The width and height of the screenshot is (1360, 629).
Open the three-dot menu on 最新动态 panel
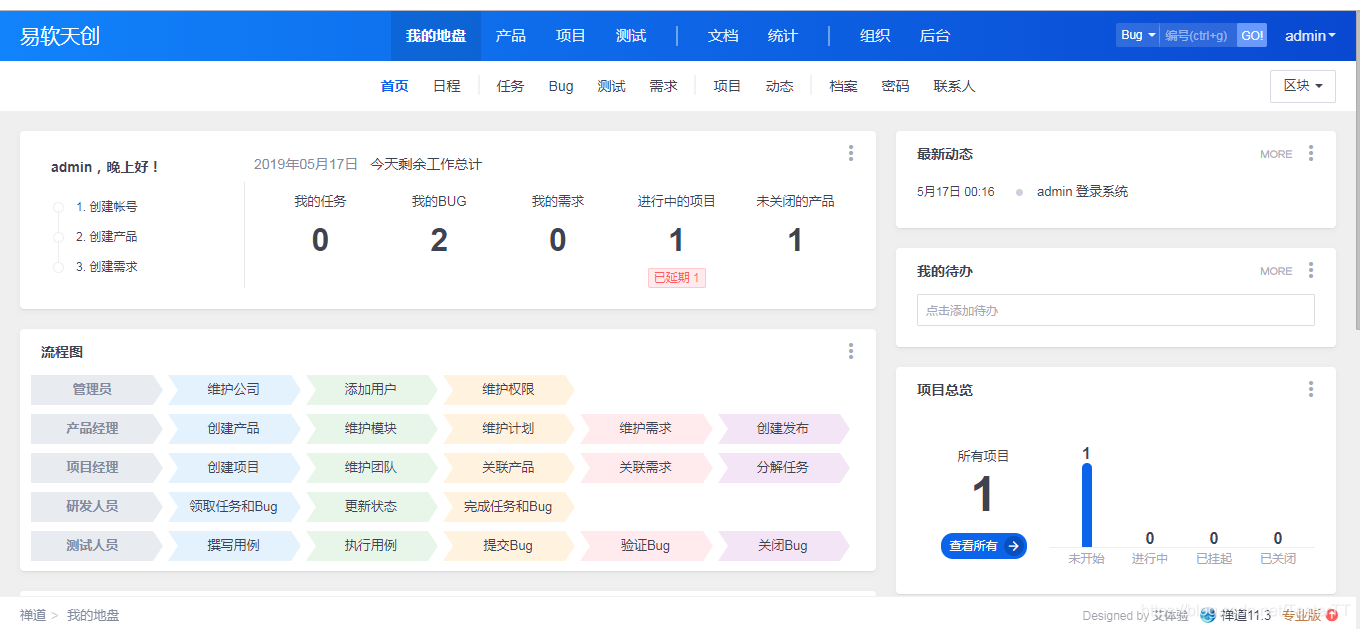point(1311,153)
